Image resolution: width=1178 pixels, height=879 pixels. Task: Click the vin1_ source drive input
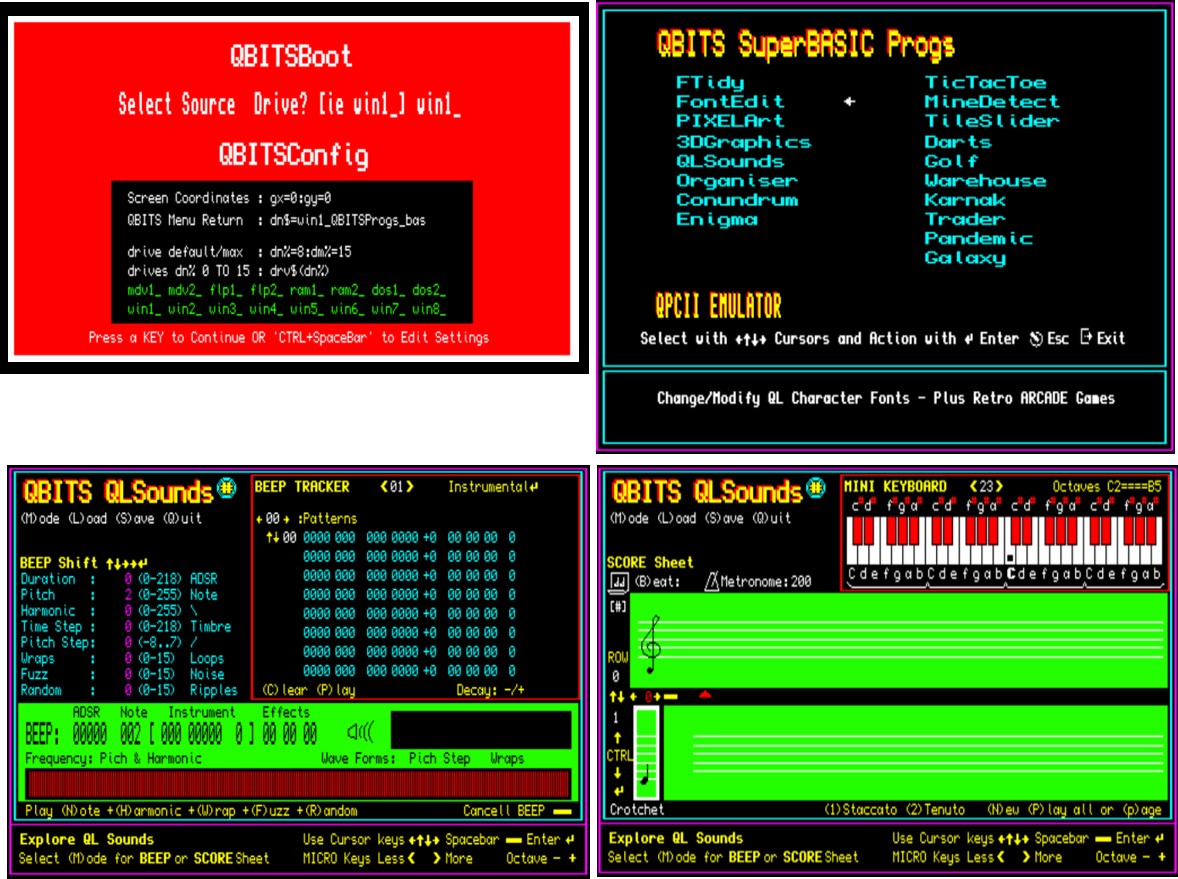(x=437, y=104)
